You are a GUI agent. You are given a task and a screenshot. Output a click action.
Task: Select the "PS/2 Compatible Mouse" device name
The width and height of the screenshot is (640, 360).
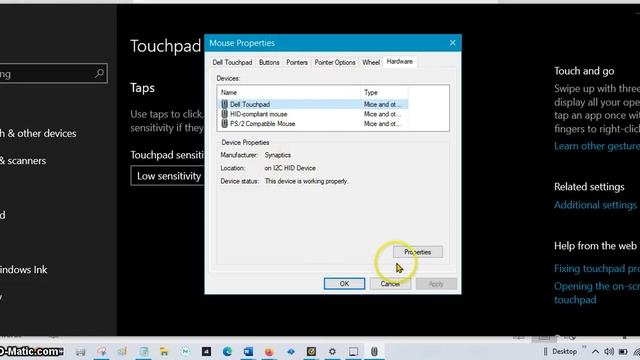pos(262,124)
